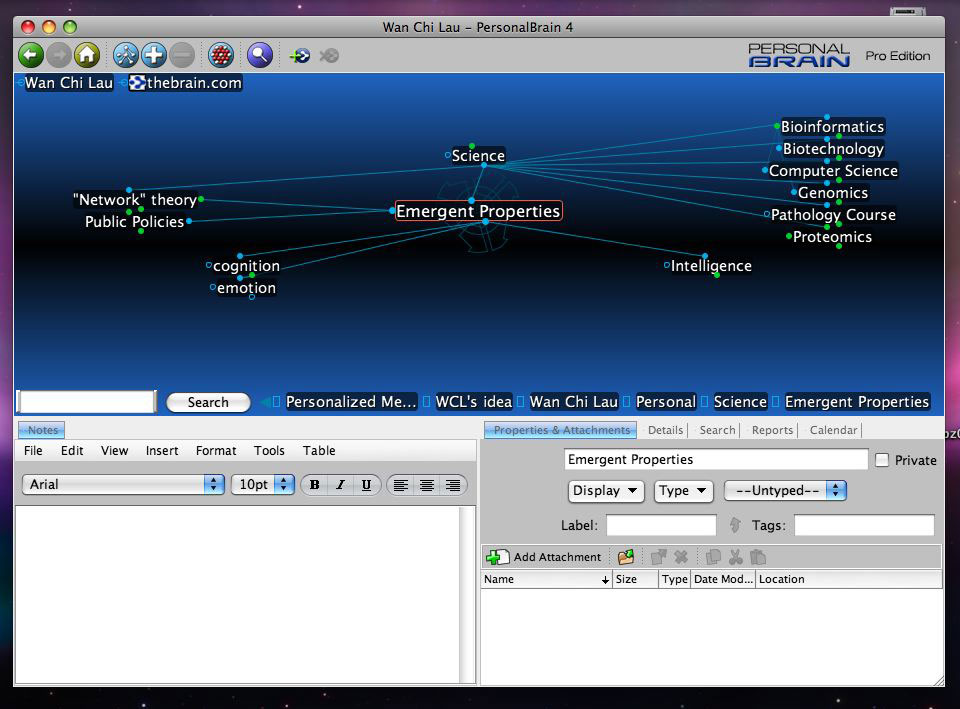Align note text to the left

pyautogui.click(x=401, y=485)
